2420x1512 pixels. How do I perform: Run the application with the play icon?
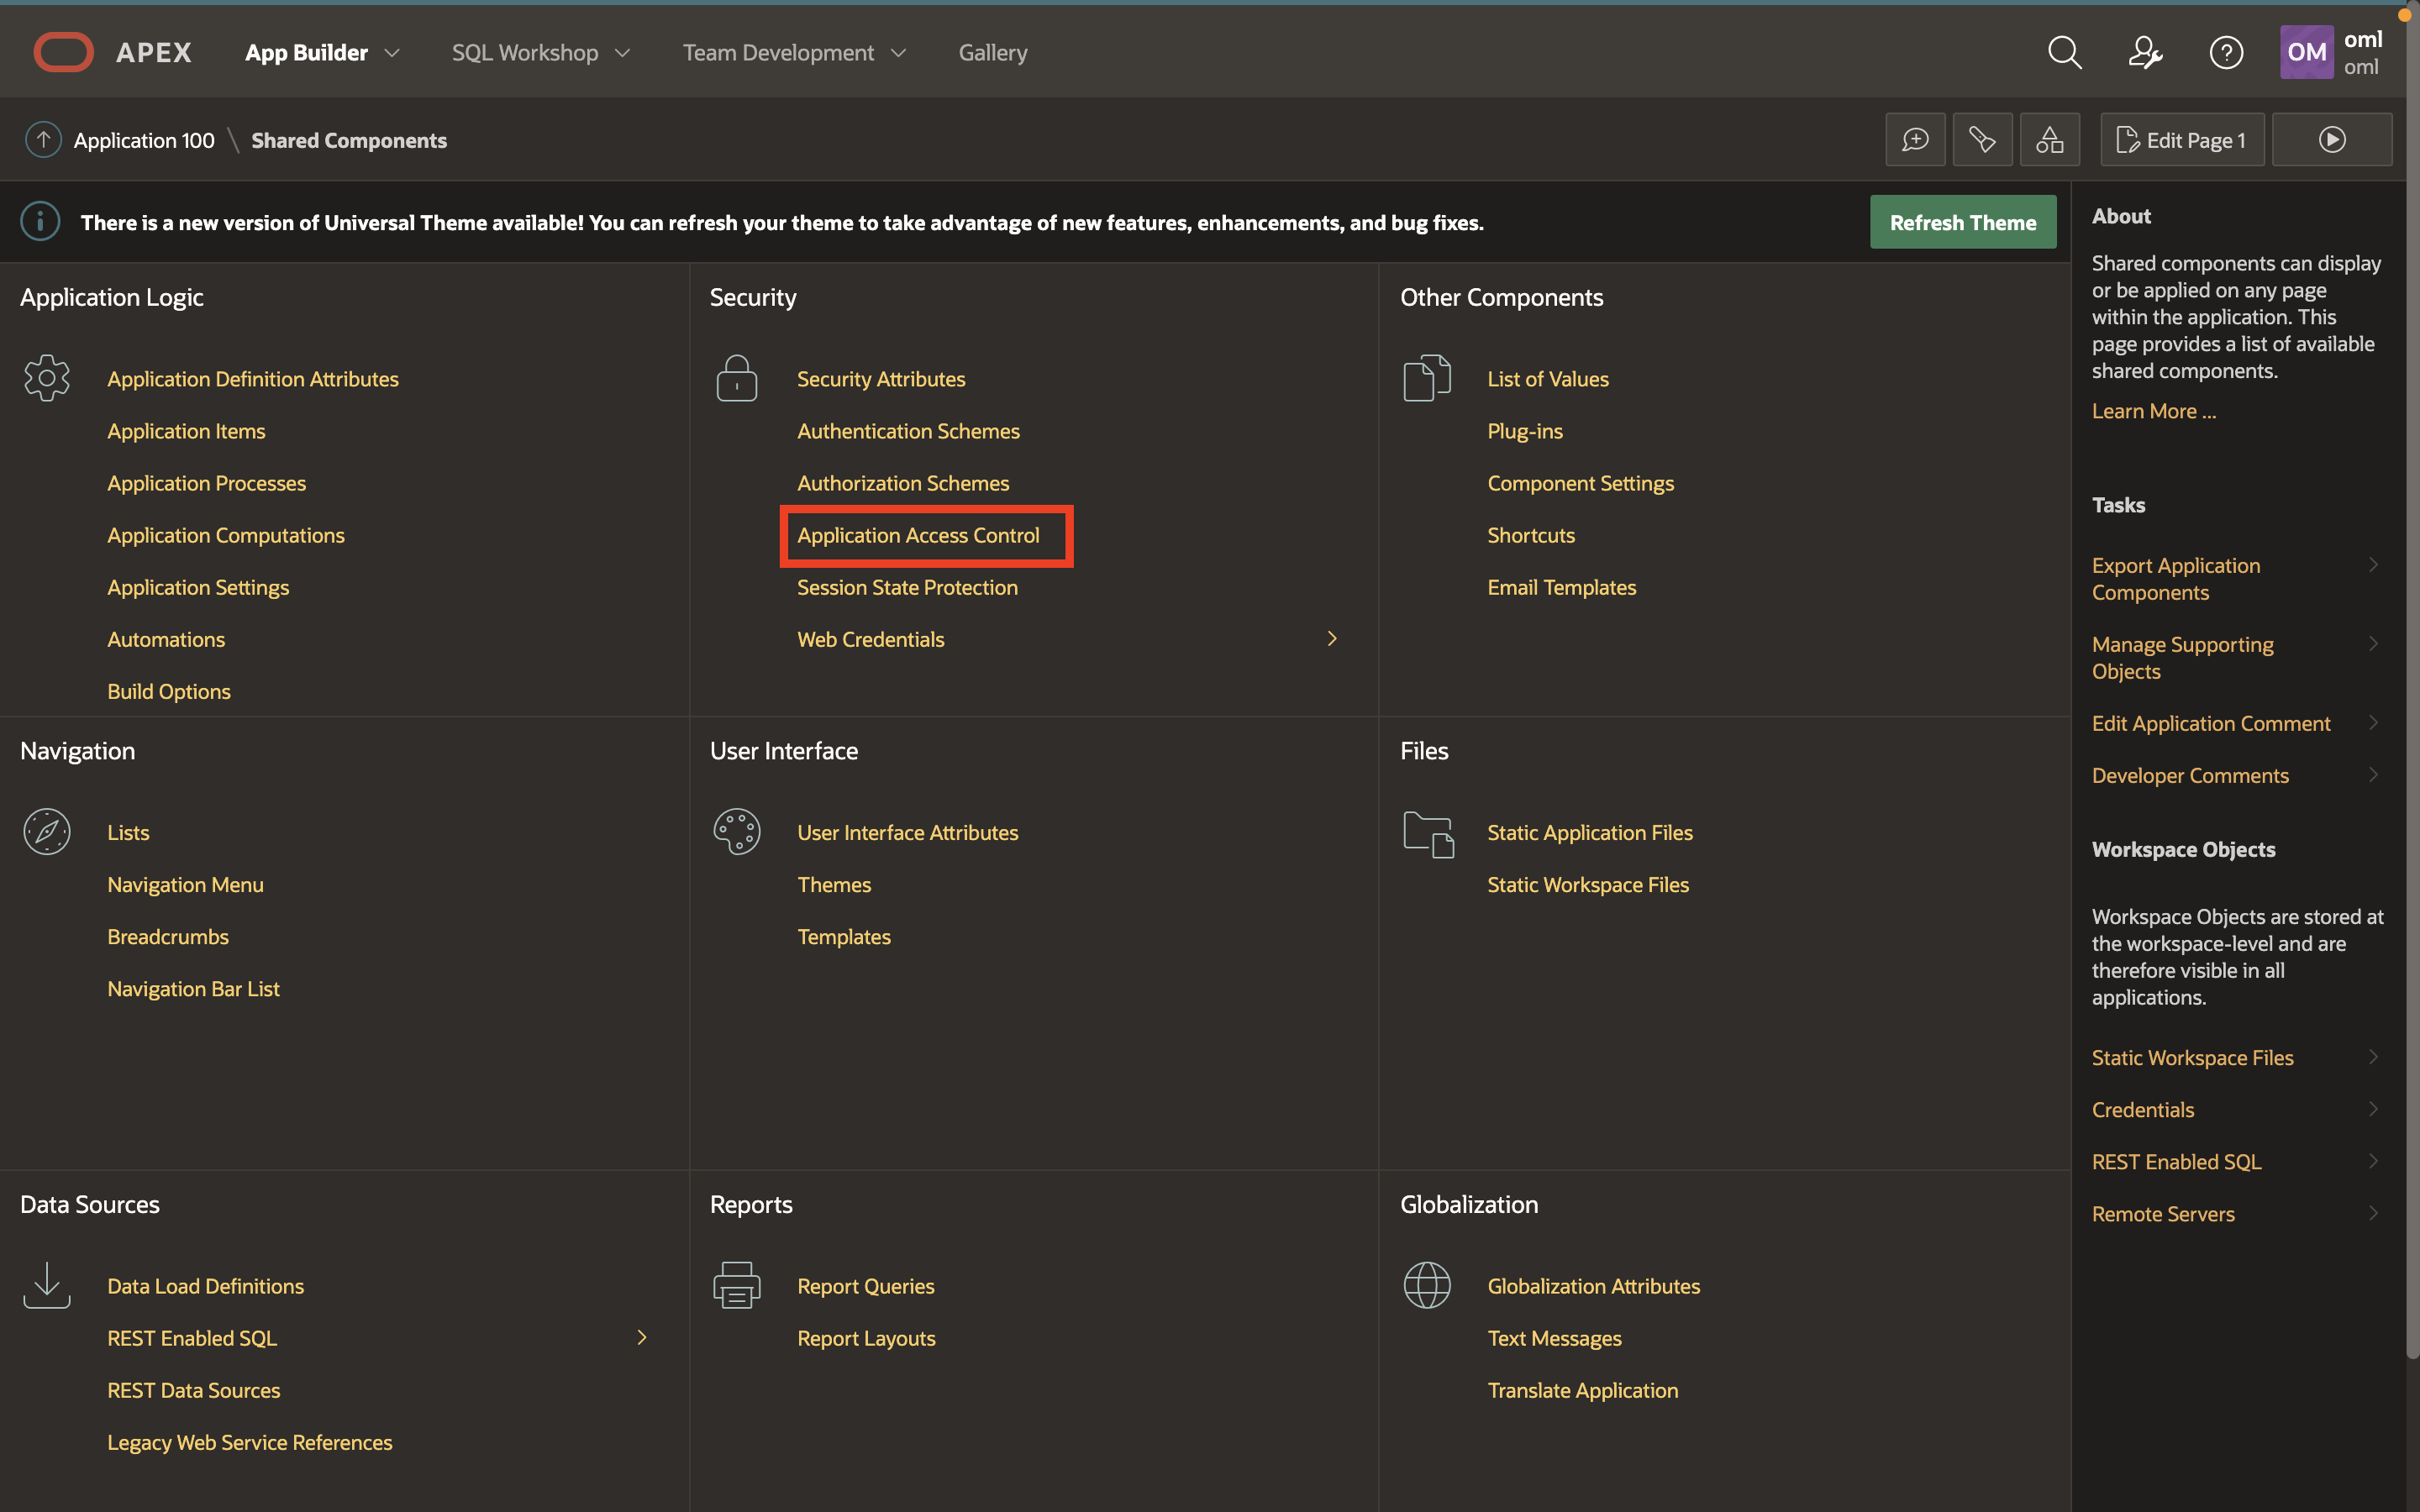pyautogui.click(x=2332, y=140)
